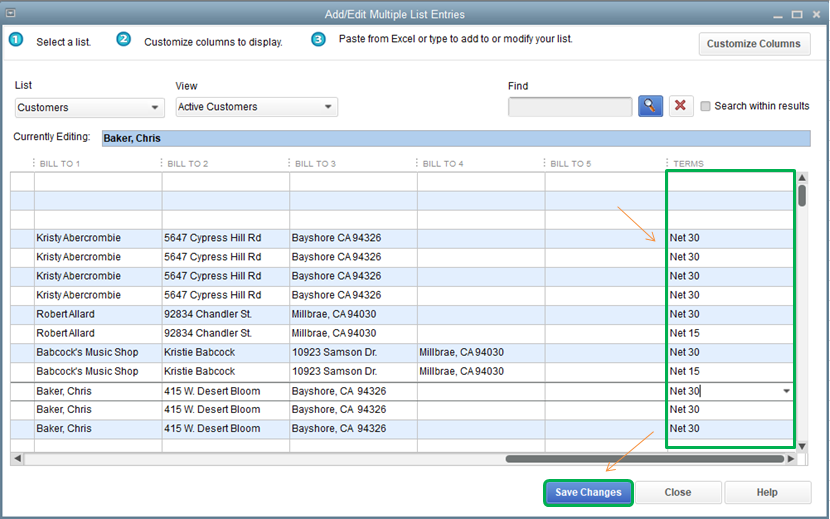Click the Close button at the bottom
Viewport: 830px width, 519px height.
pos(678,493)
